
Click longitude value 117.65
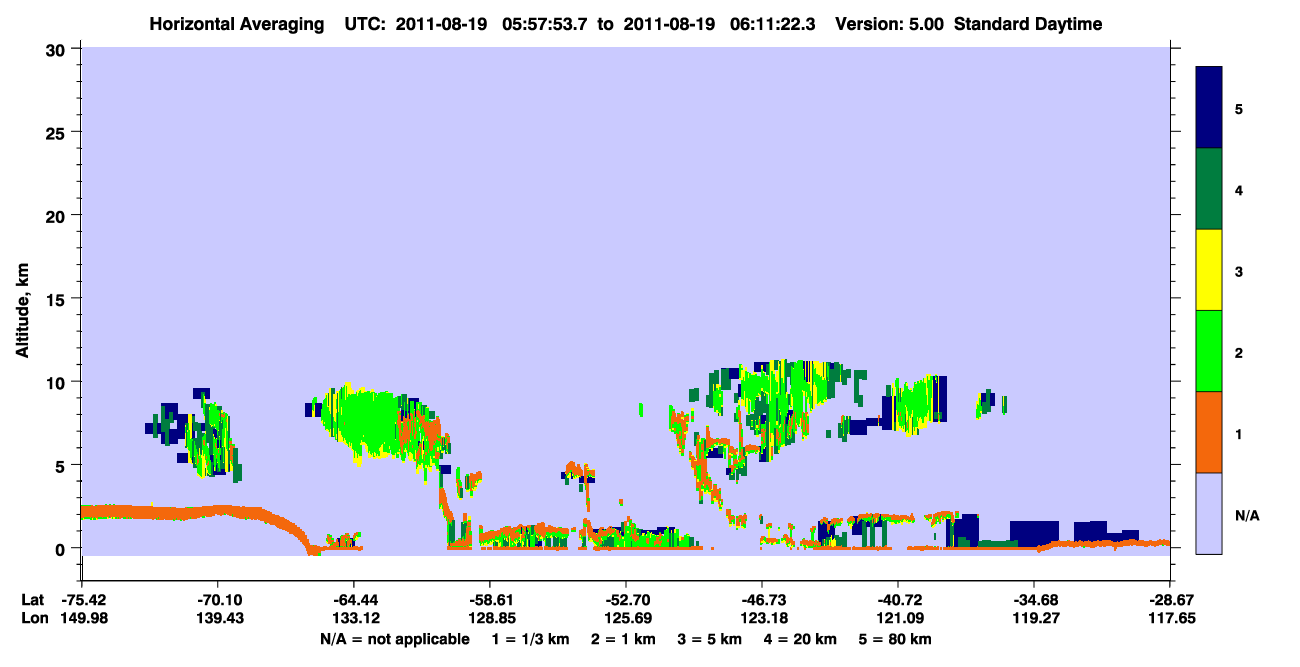click(x=1170, y=618)
